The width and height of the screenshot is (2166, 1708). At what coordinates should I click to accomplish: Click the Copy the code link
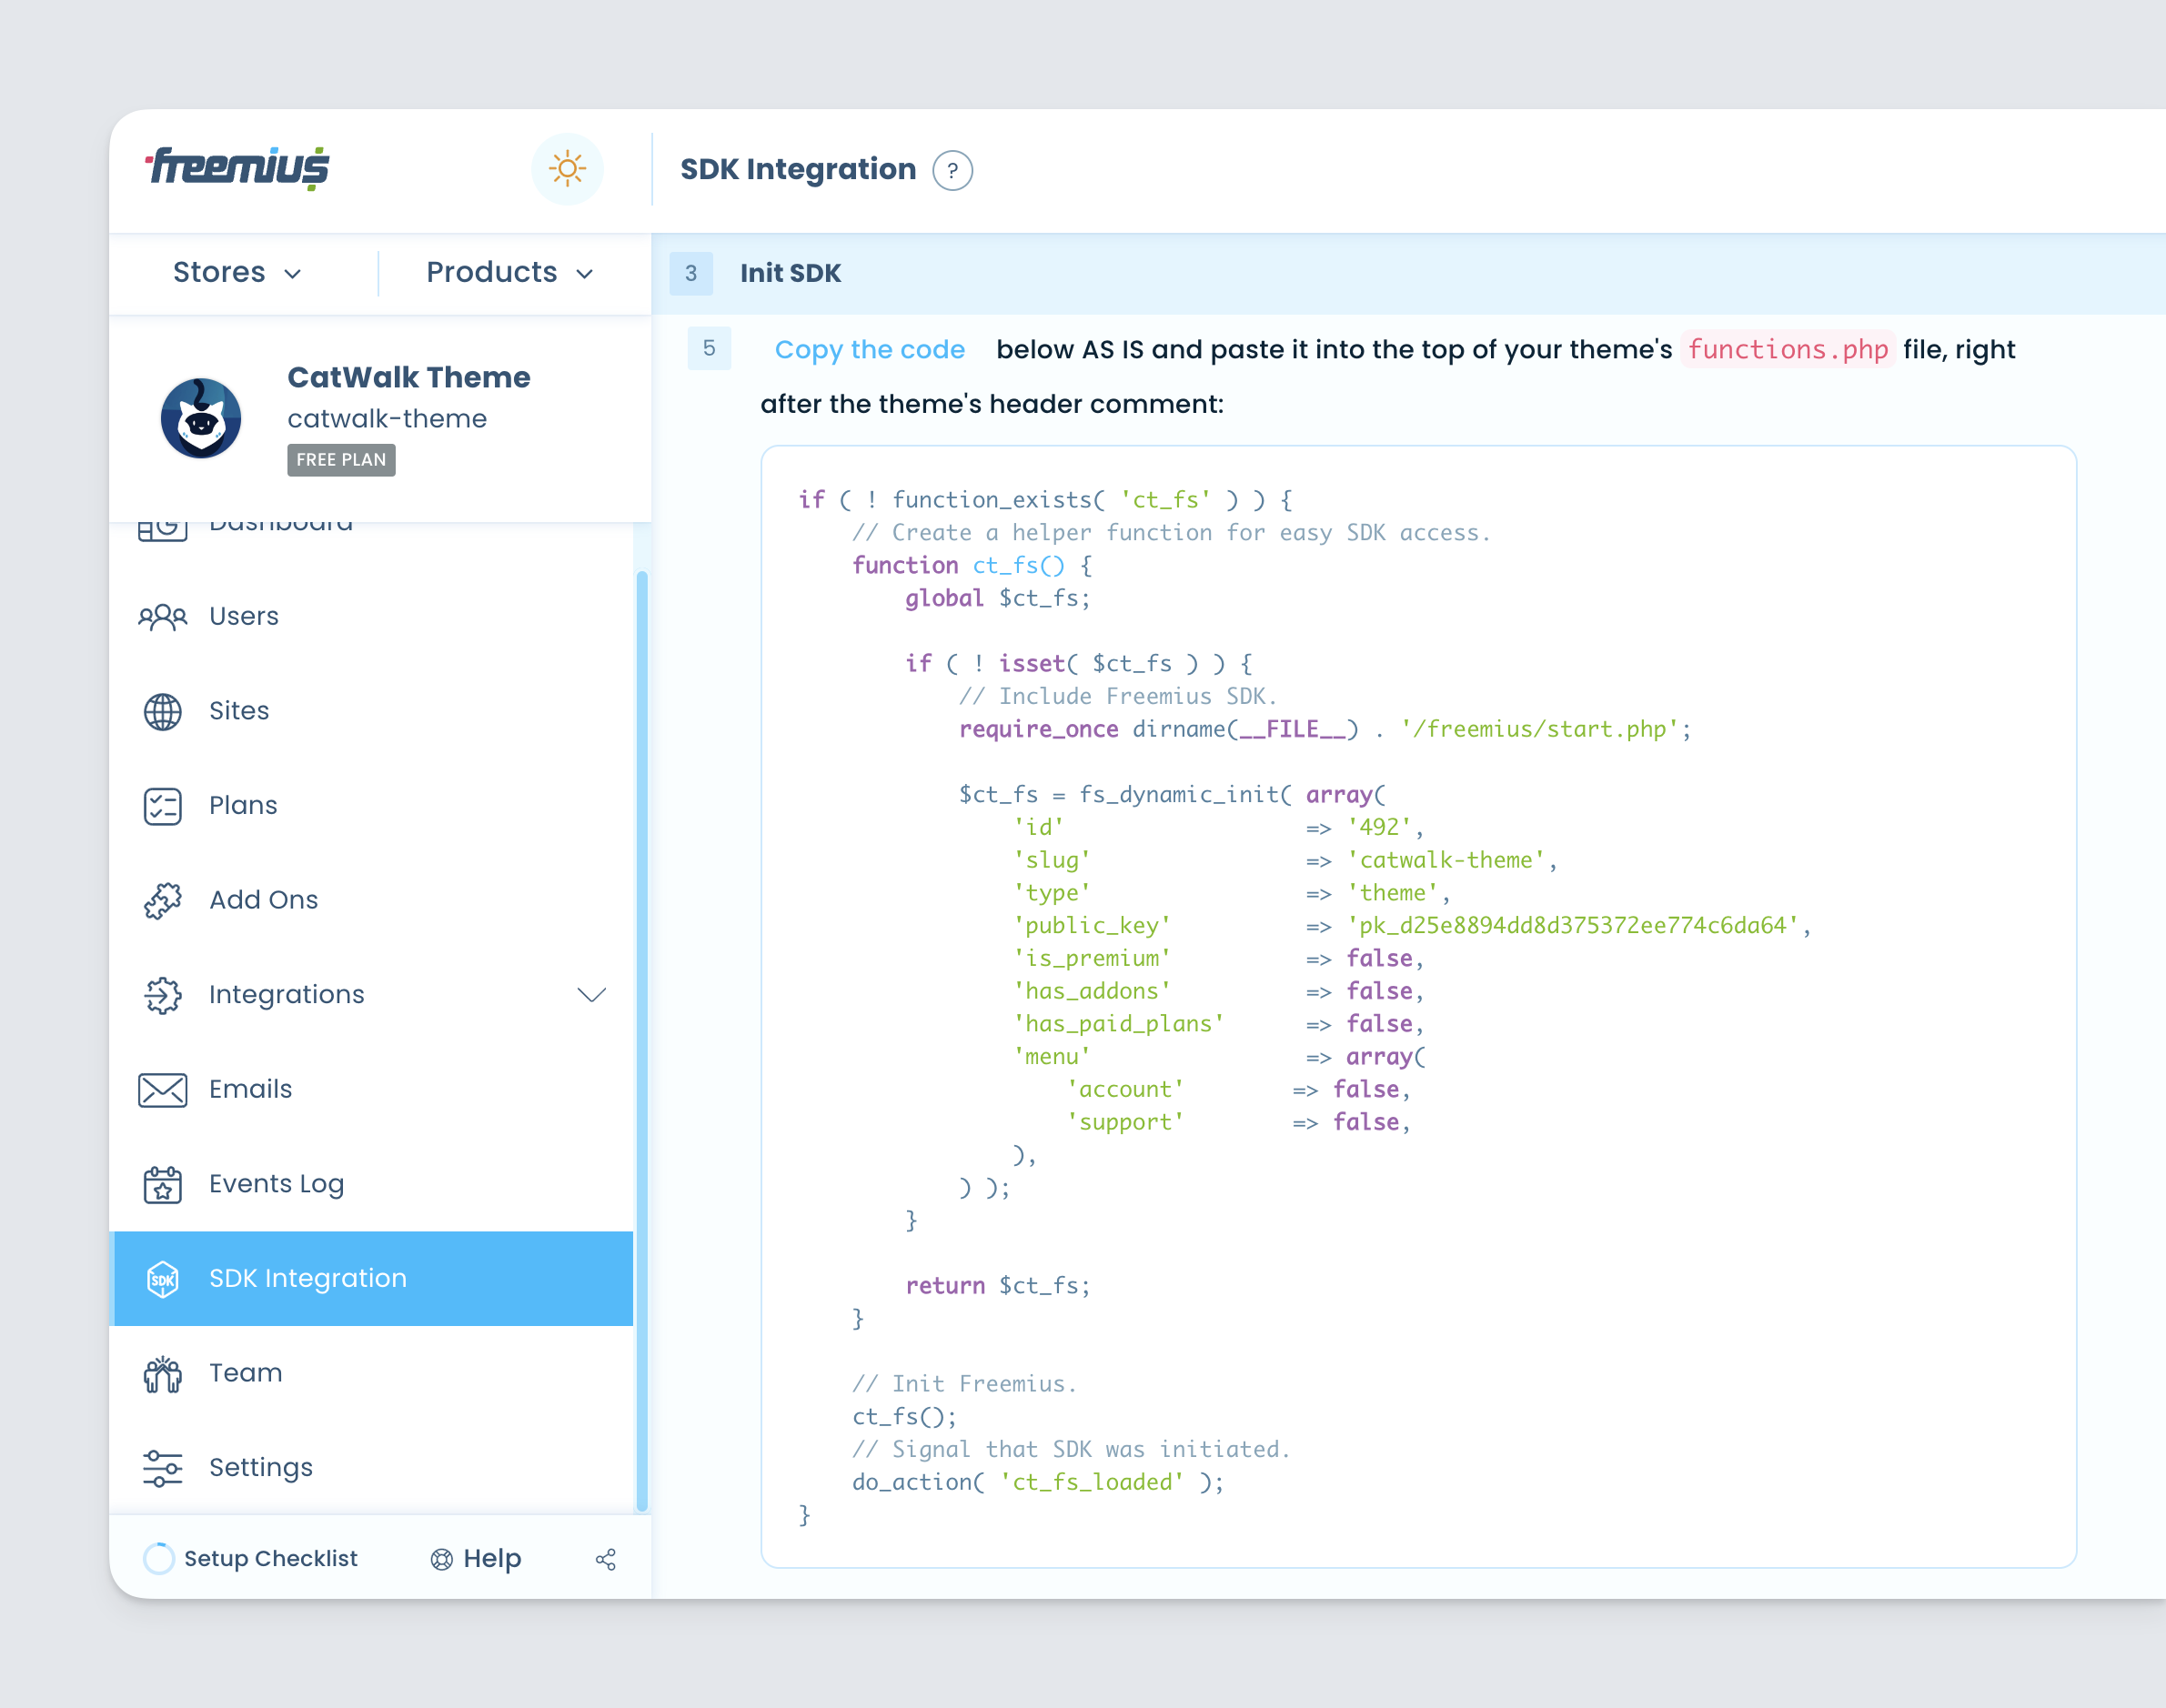coord(869,350)
